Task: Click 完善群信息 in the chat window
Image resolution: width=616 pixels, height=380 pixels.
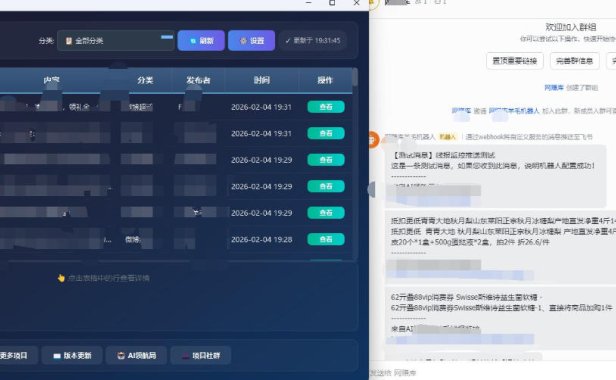Action: pos(574,61)
